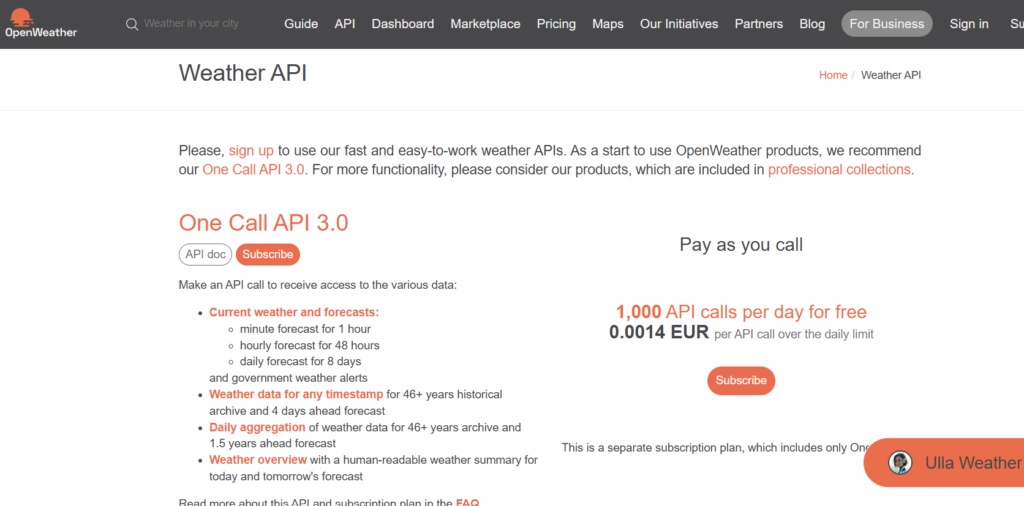Open 'Current weather and forecasts' link

point(294,312)
